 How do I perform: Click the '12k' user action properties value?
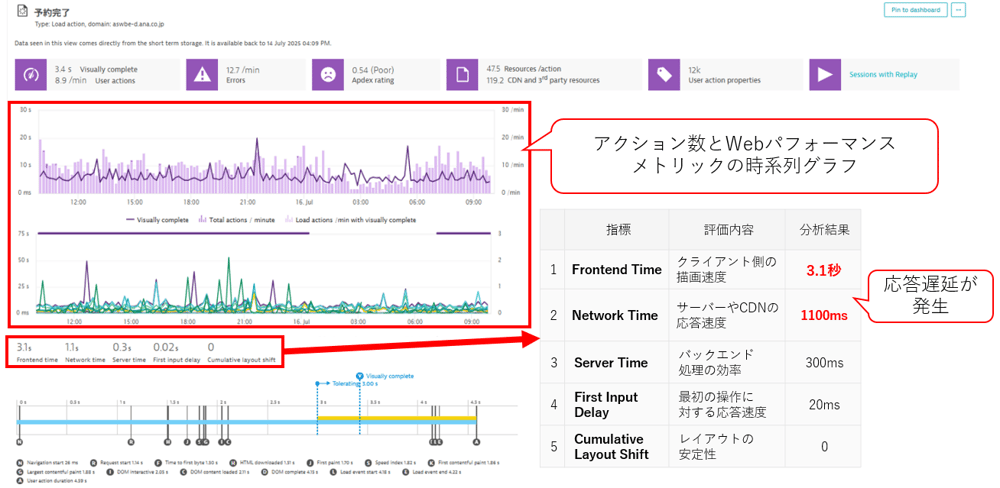click(693, 69)
